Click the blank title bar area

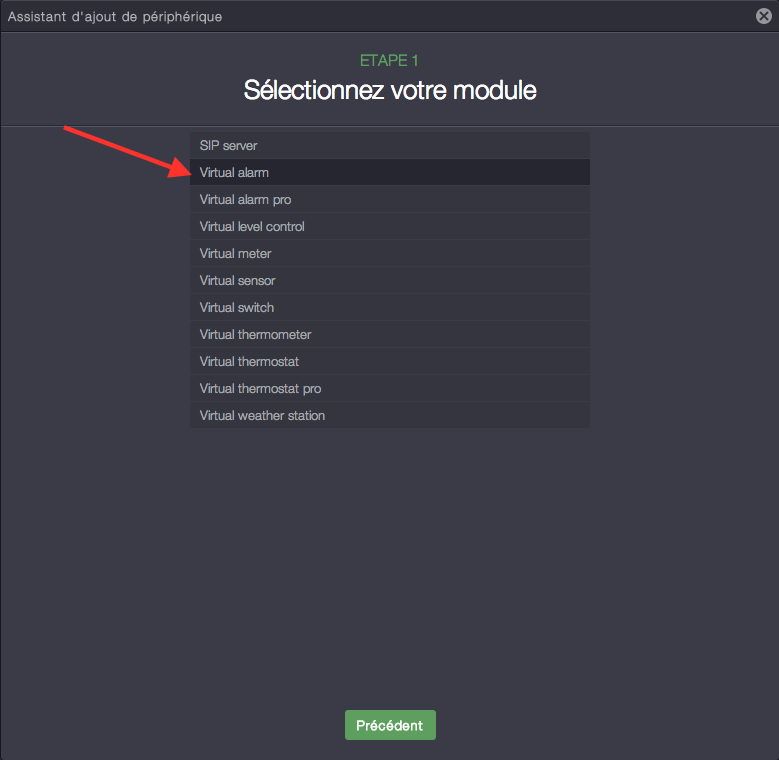coord(480,17)
